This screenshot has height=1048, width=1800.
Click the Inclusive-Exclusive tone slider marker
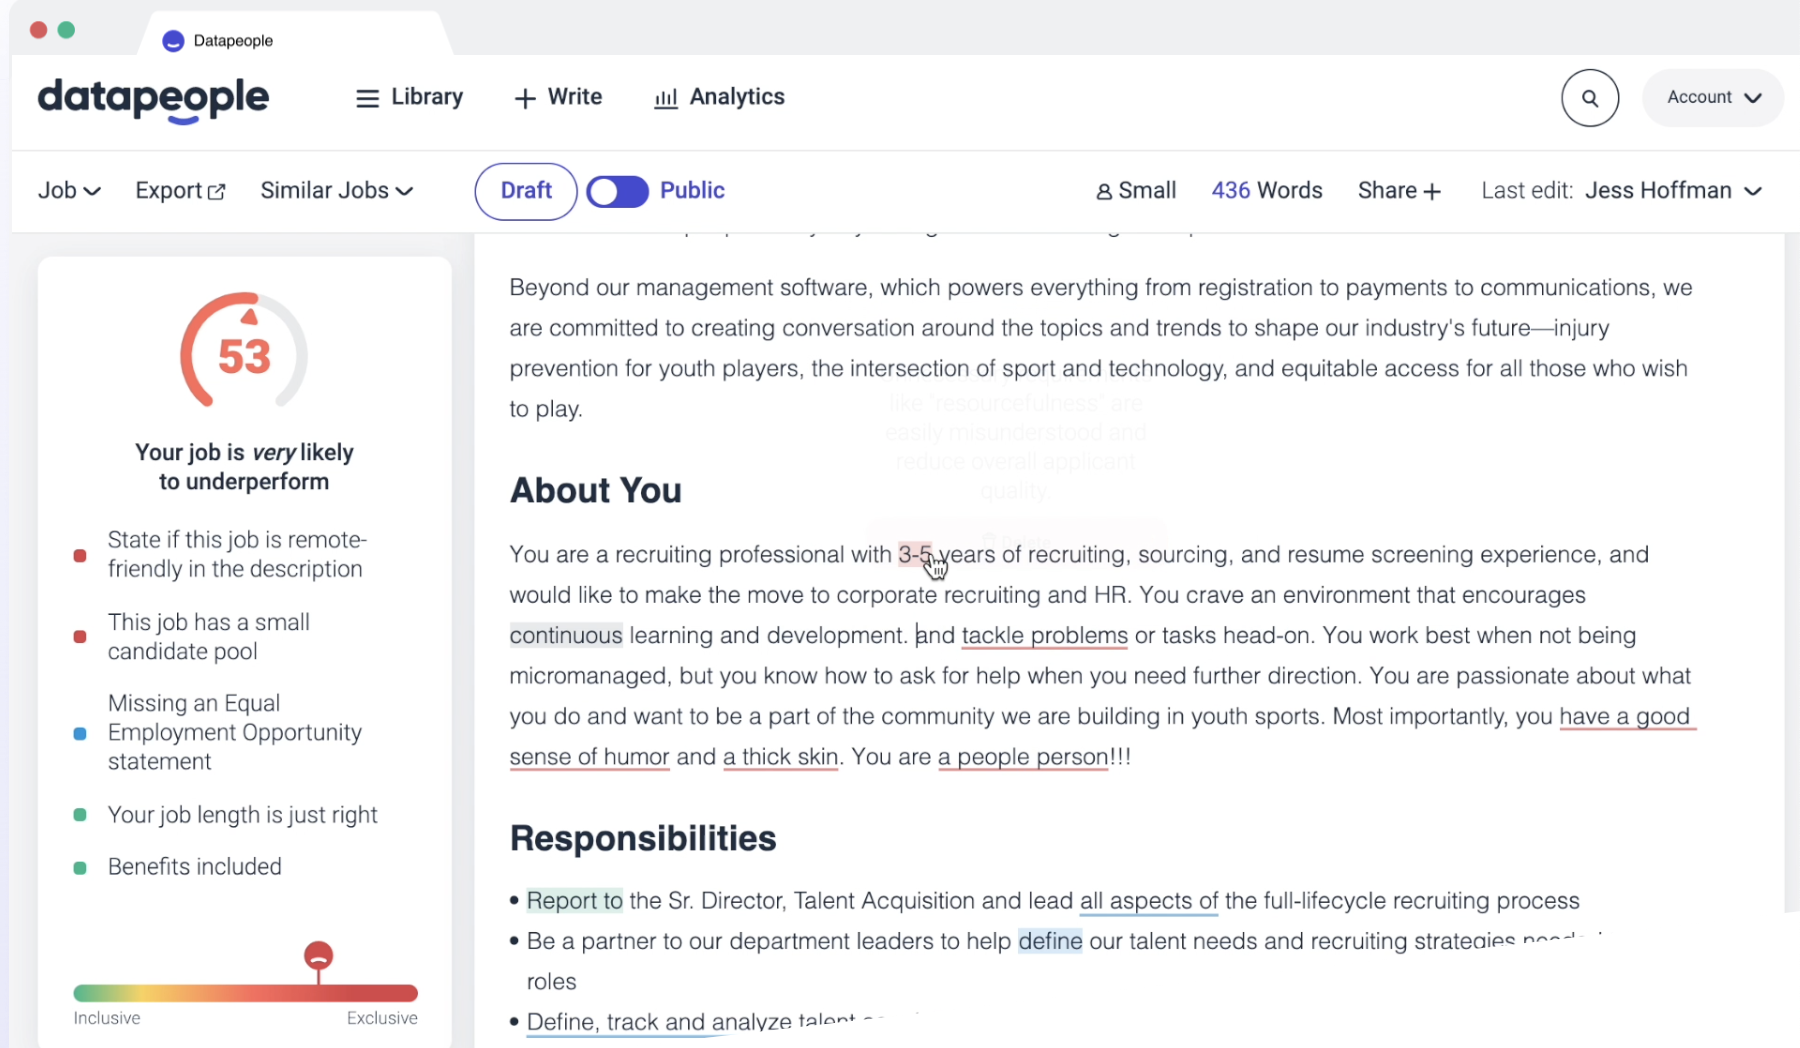click(x=318, y=955)
